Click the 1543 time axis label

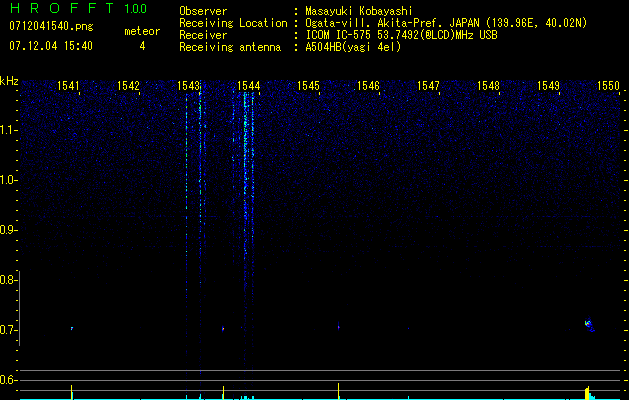click(189, 86)
